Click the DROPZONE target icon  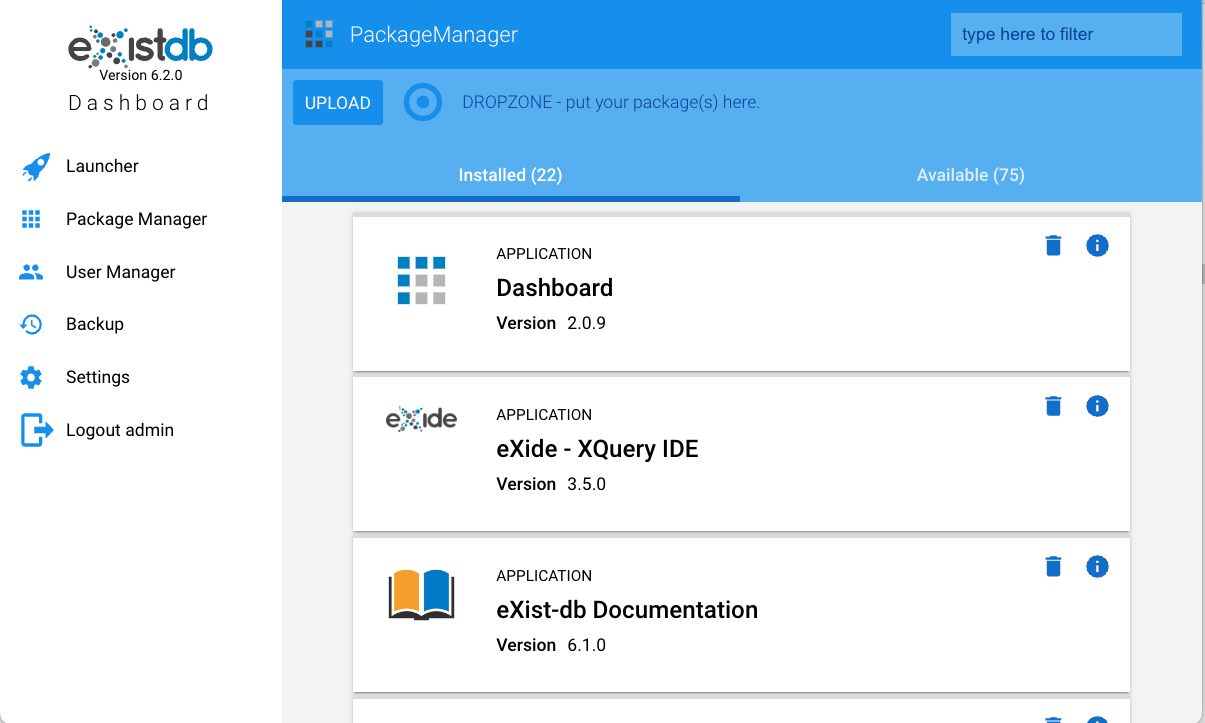[x=423, y=102]
